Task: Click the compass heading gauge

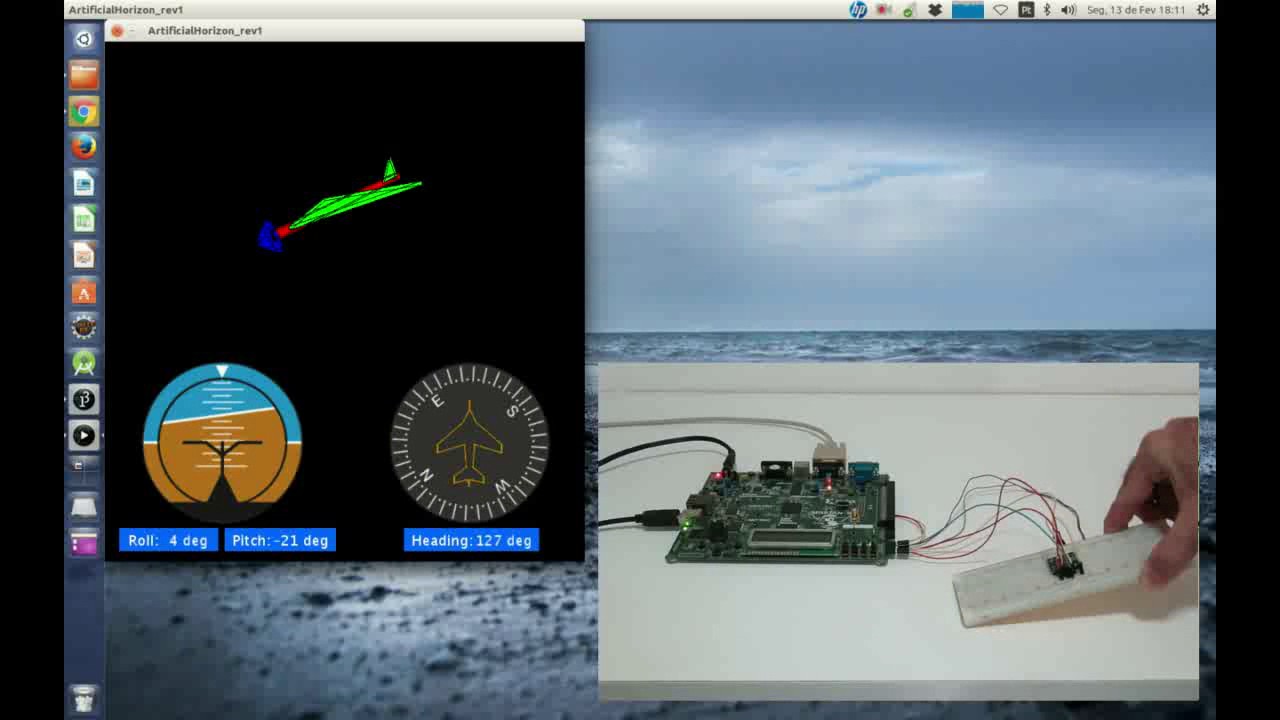Action: pyautogui.click(x=469, y=442)
